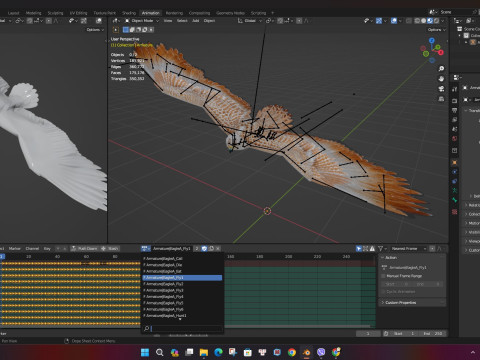Viewport: 480px width, 360px height.
Task: Open Blender from the Windows taskbar
Action: (306, 352)
